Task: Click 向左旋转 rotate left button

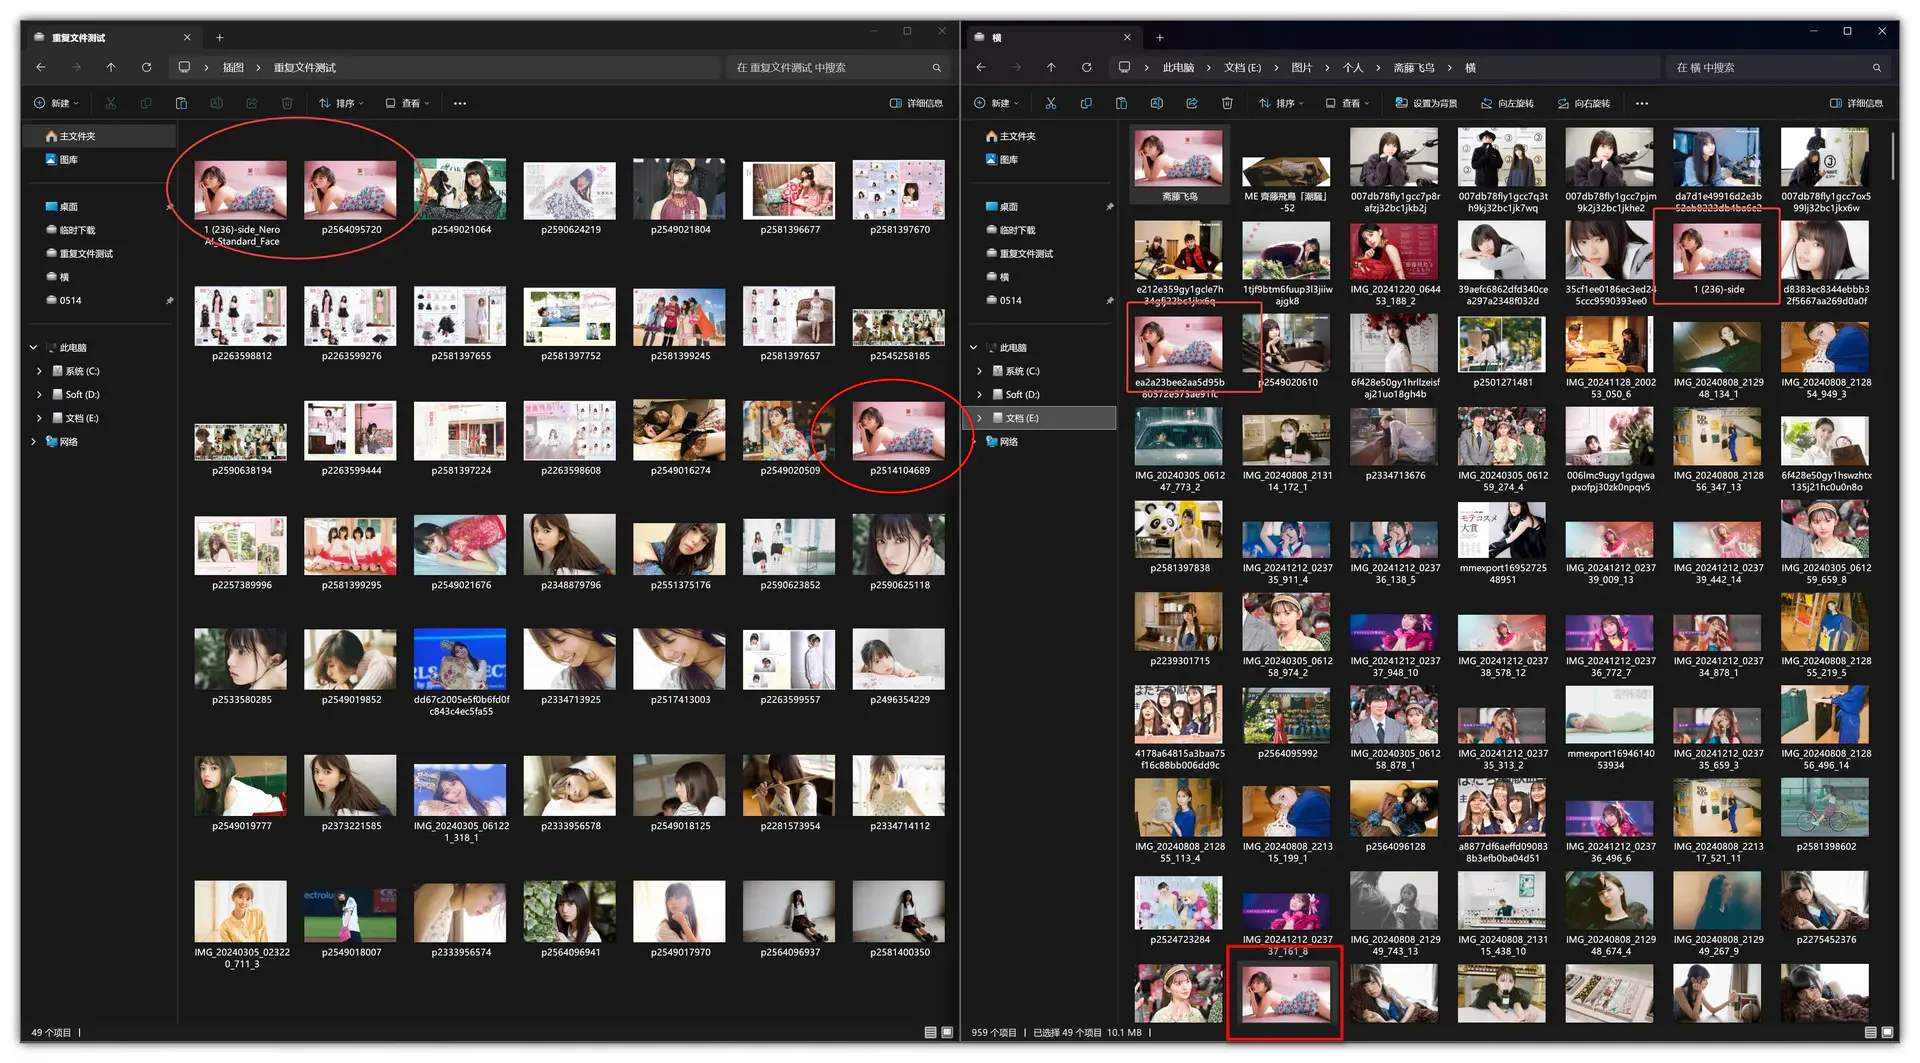Action: [1507, 103]
